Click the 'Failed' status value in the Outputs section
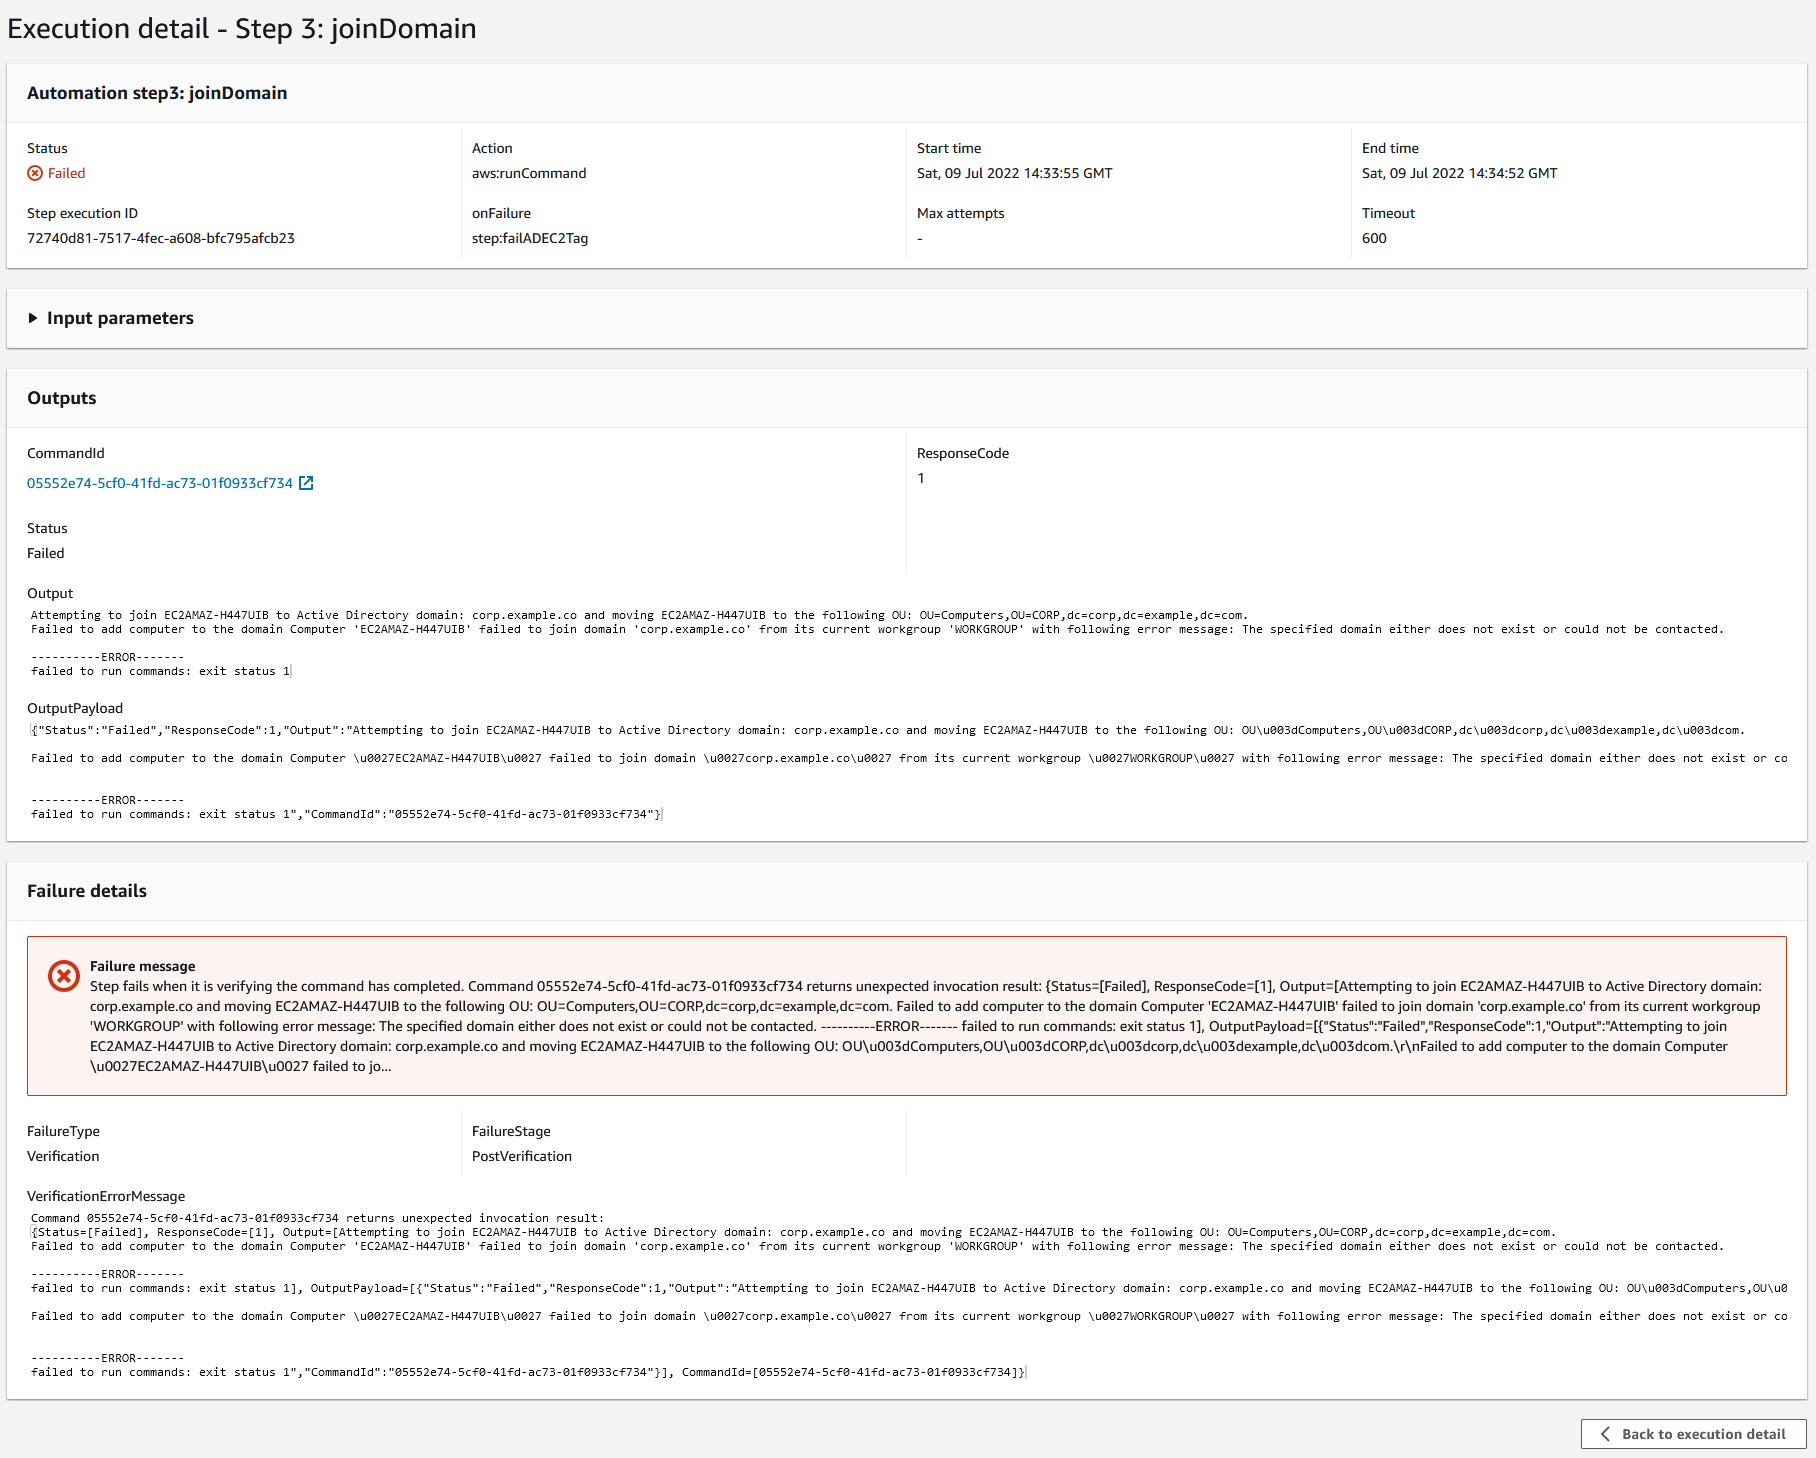Image resolution: width=1816 pixels, height=1458 pixels. pyautogui.click(x=46, y=553)
